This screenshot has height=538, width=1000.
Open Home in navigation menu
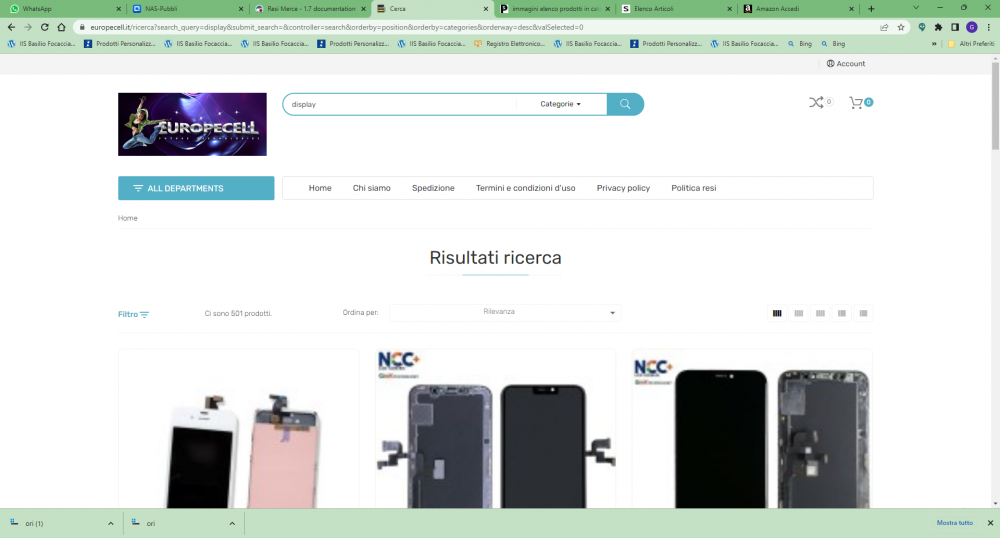pos(320,188)
